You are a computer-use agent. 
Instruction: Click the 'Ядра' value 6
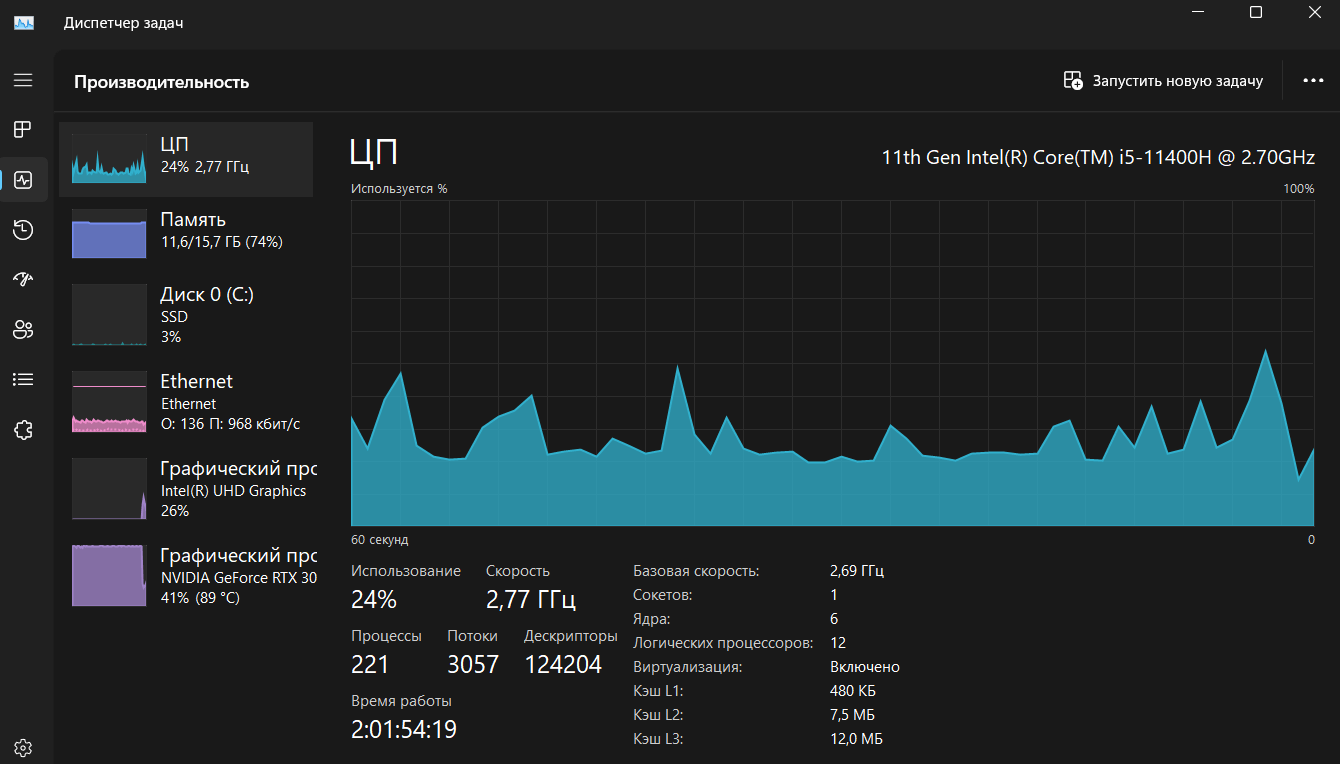pyautogui.click(x=834, y=619)
